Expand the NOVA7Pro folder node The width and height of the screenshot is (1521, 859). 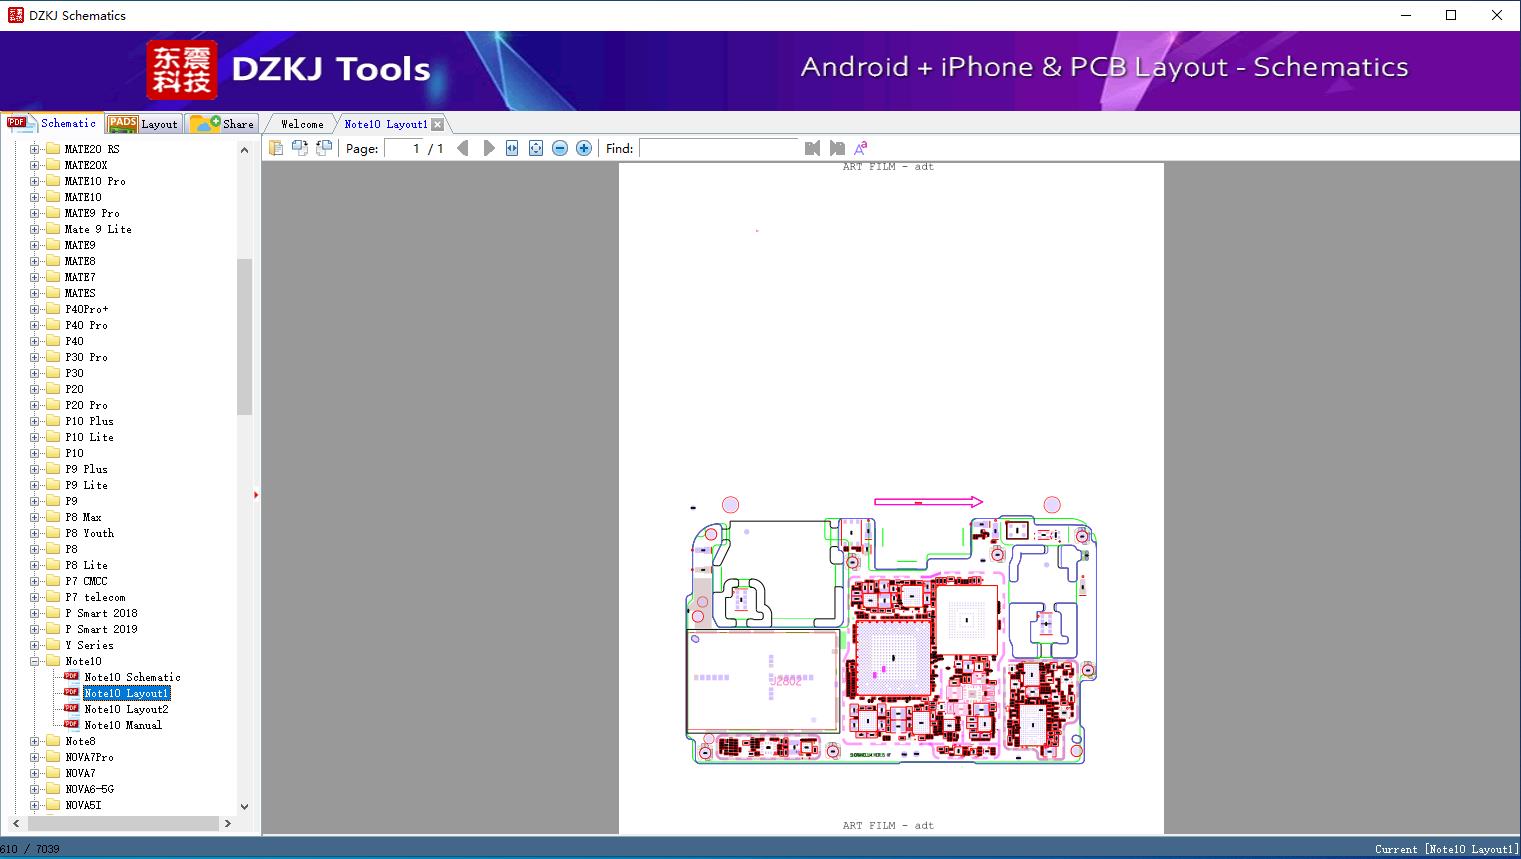pyautogui.click(x=35, y=757)
